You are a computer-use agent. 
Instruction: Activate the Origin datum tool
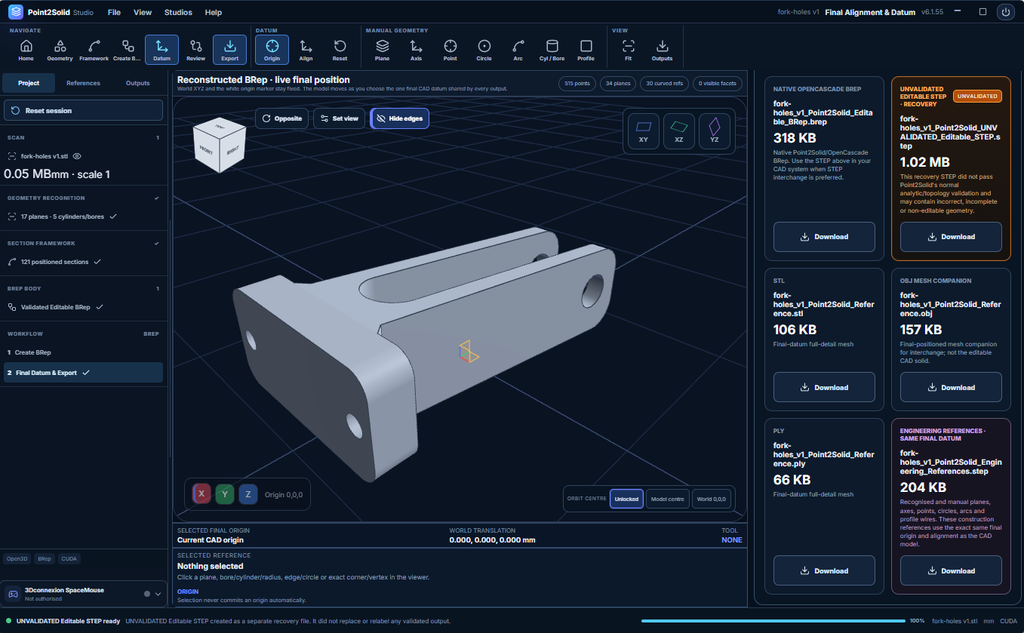272,50
